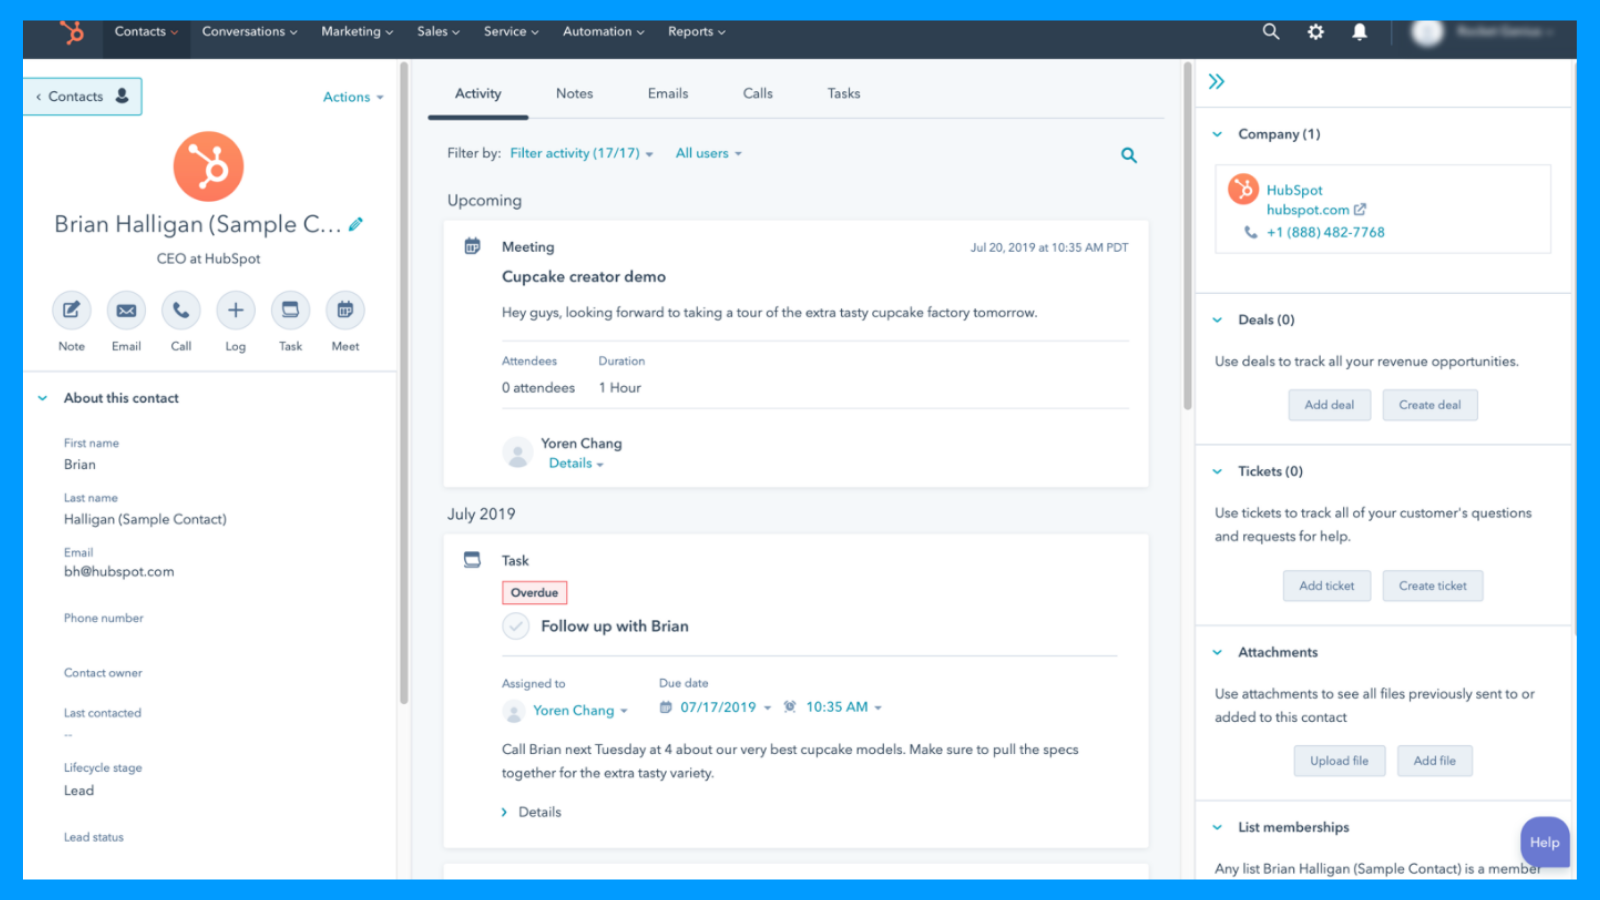Create a Note with the pencil icon

tap(71, 310)
